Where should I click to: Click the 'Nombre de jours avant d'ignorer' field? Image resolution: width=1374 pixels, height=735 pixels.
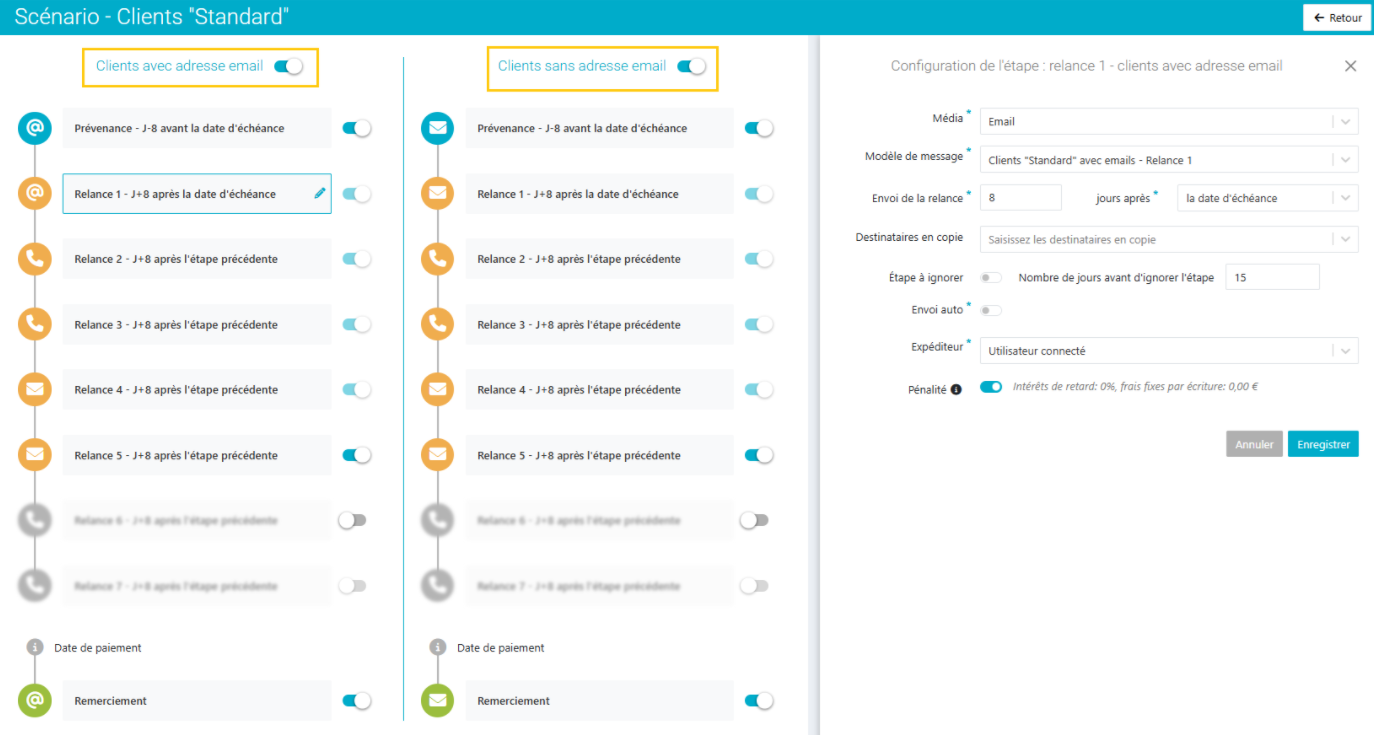(1273, 277)
